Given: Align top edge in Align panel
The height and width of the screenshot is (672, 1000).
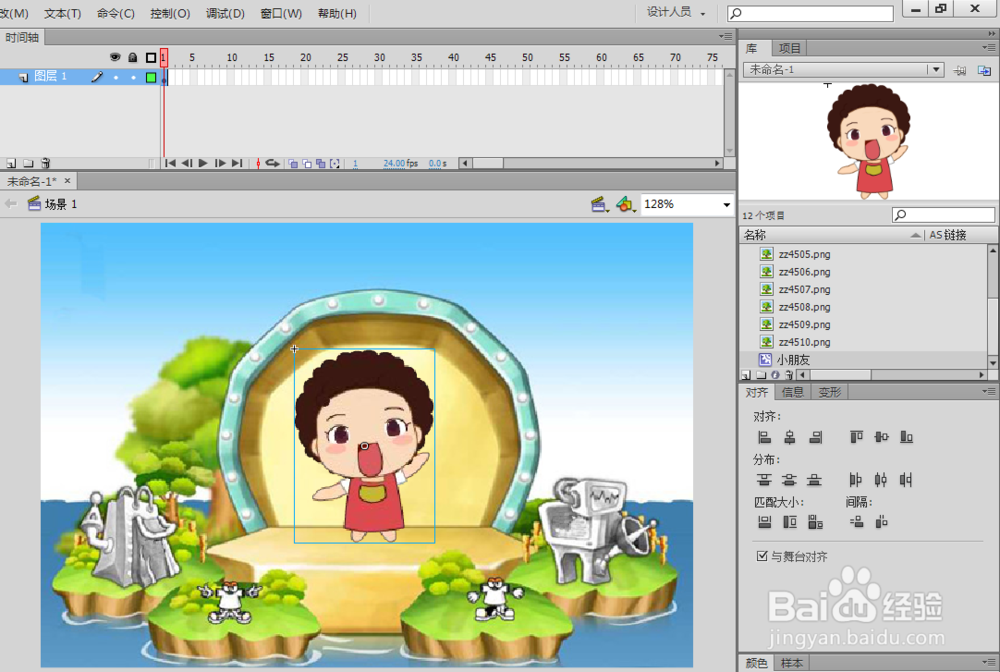Looking at the screenshot, I should click(856, 437).
